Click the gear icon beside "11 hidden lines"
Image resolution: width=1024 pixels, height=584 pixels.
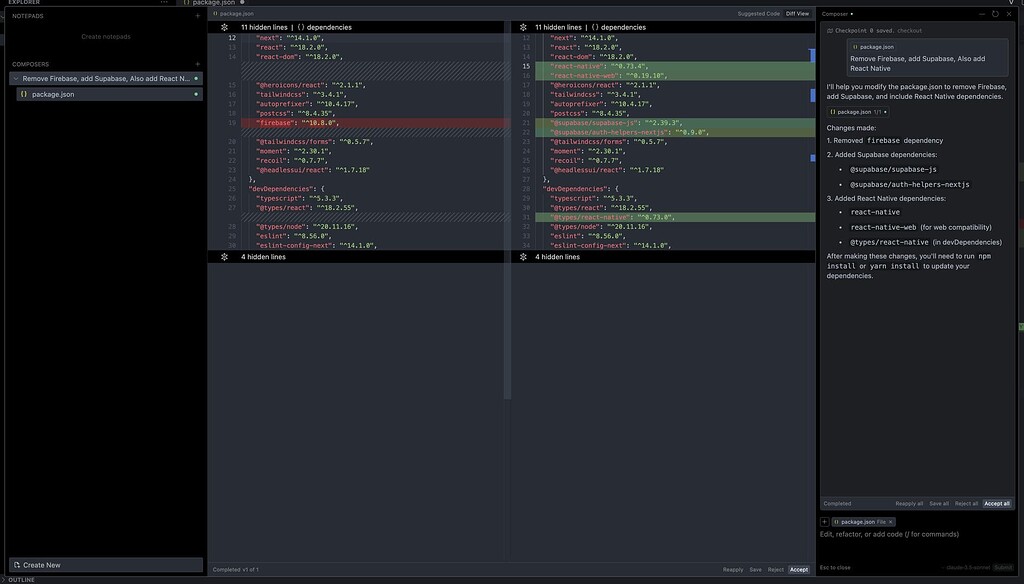click(x=224, y=27)
